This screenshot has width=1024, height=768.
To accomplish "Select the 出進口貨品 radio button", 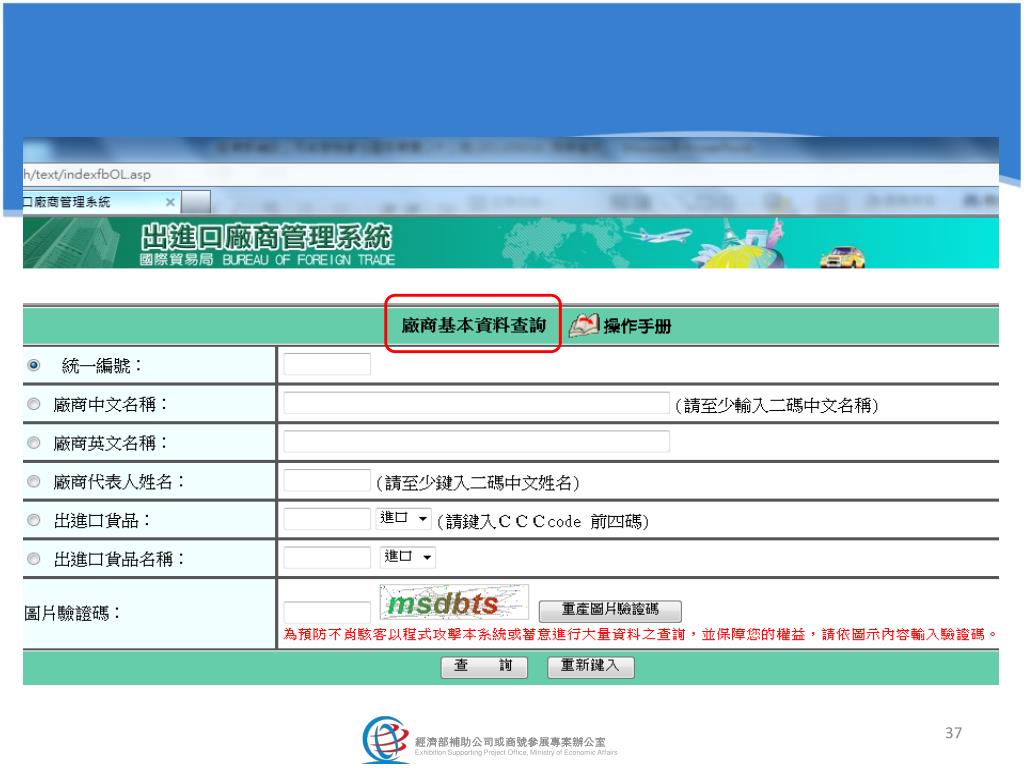I will pyautogui.click(x=33, y=520).
